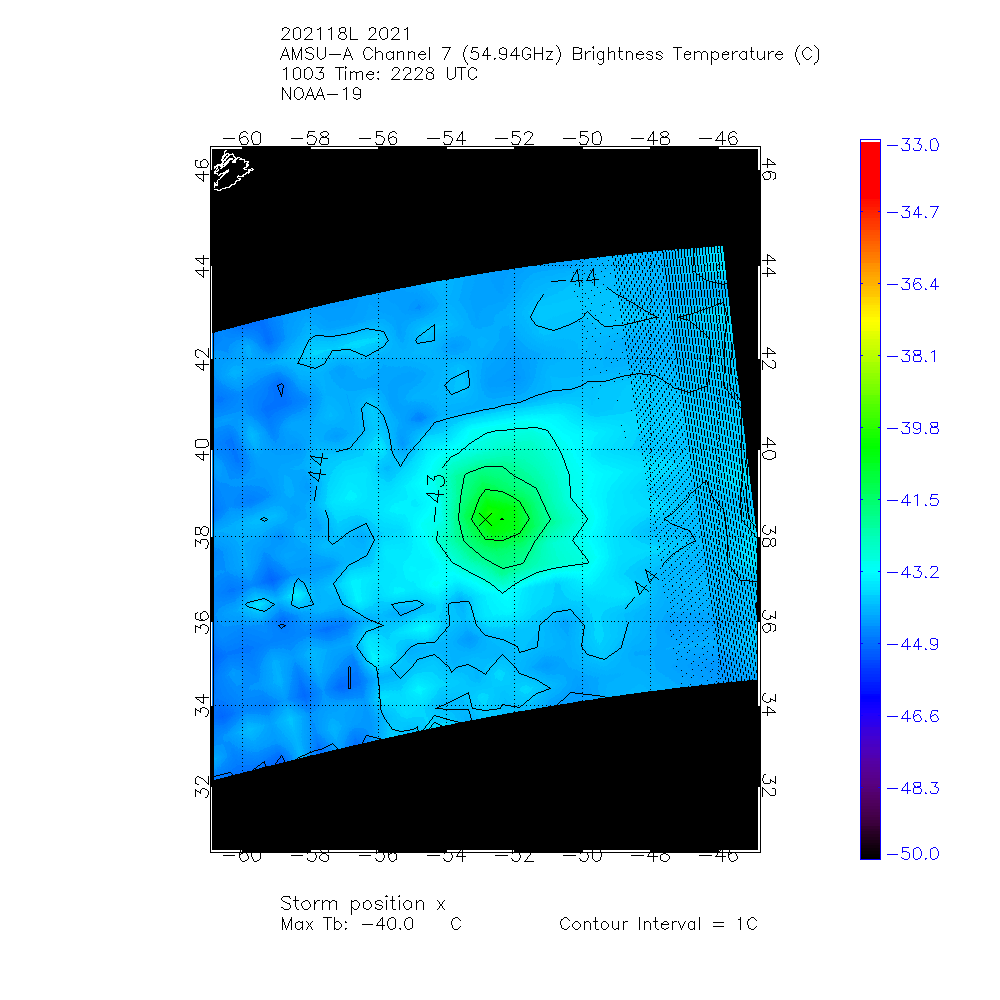Click the '38' latitude label on the left axis
The height and width of the screenshot is (1000, 1000).
click(202, 538)
